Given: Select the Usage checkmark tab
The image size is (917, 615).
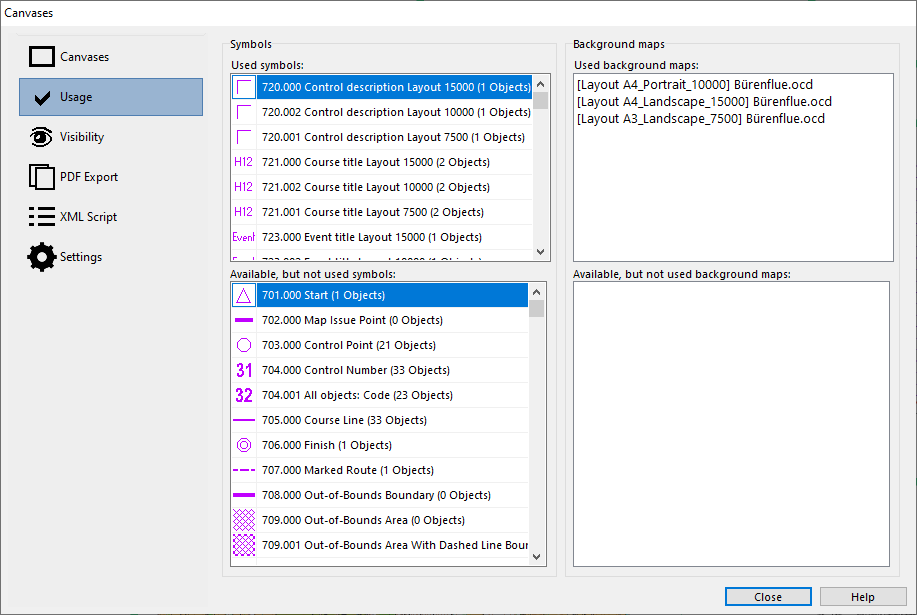Looking at the screenshot, I should pyautogui.click(x=111, y=97).
